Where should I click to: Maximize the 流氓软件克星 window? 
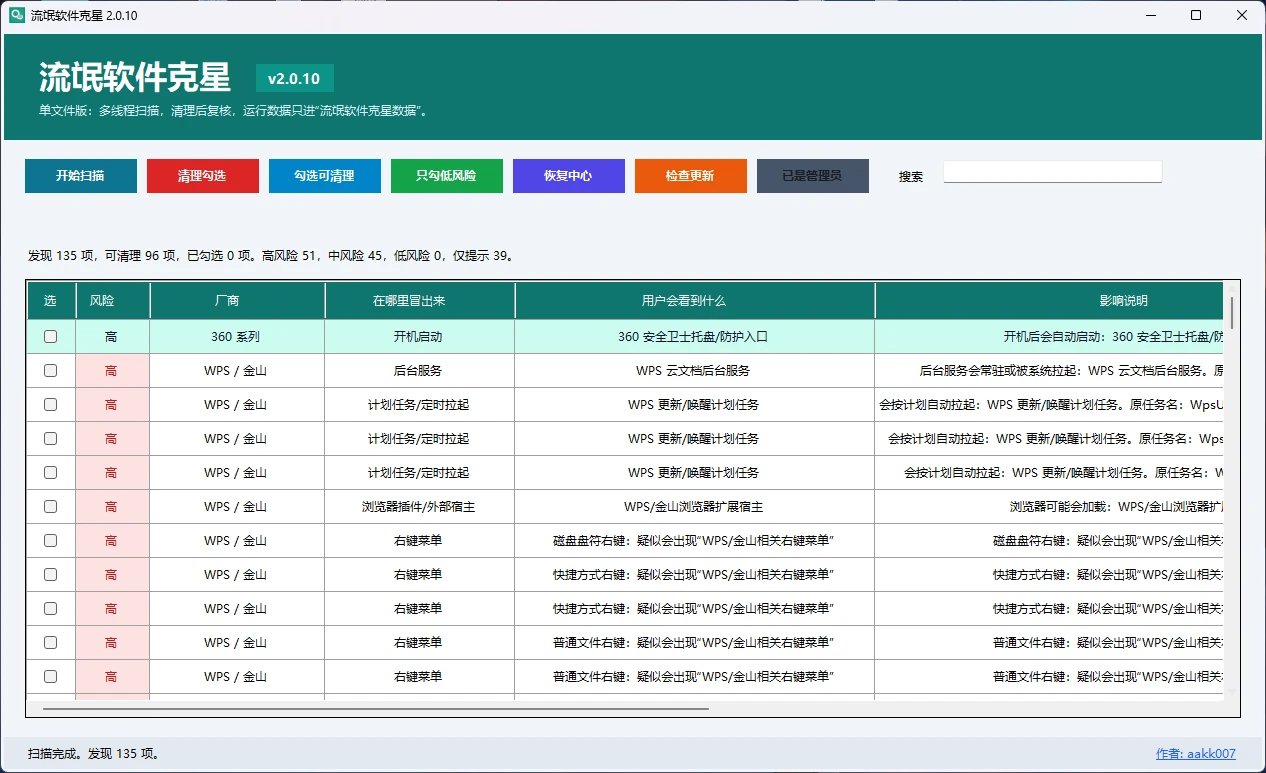click(1197, 16)
